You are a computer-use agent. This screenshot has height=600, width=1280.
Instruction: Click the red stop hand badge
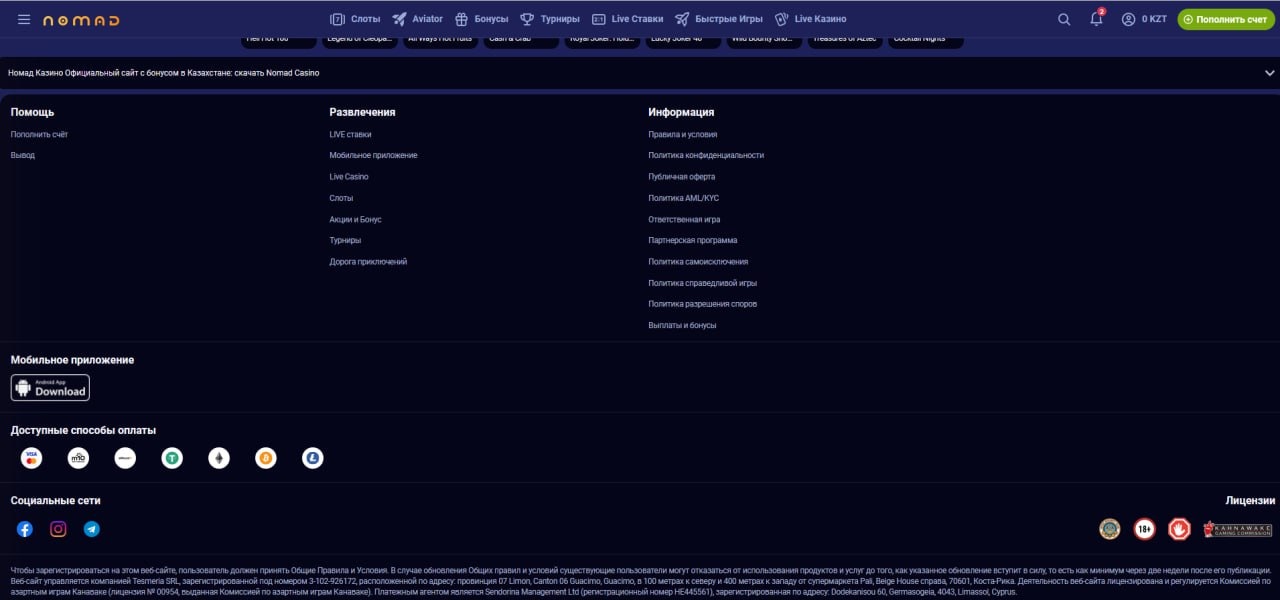(x=1179, y=529)
